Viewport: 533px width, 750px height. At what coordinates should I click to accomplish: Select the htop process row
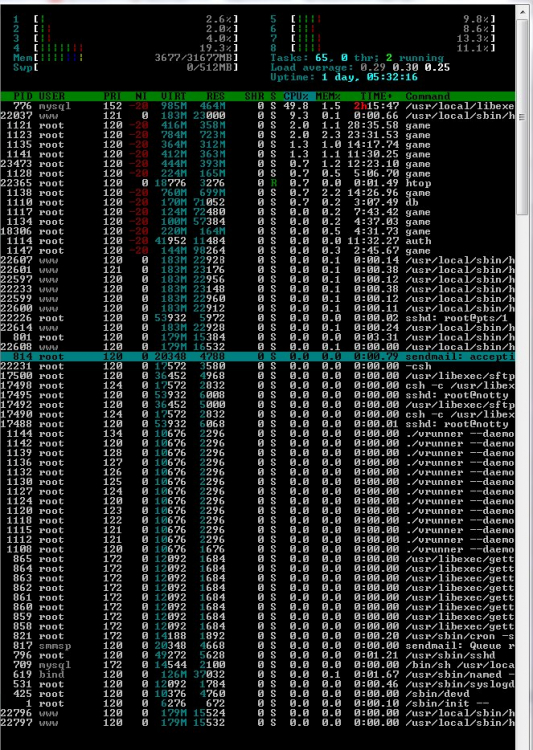257,183
